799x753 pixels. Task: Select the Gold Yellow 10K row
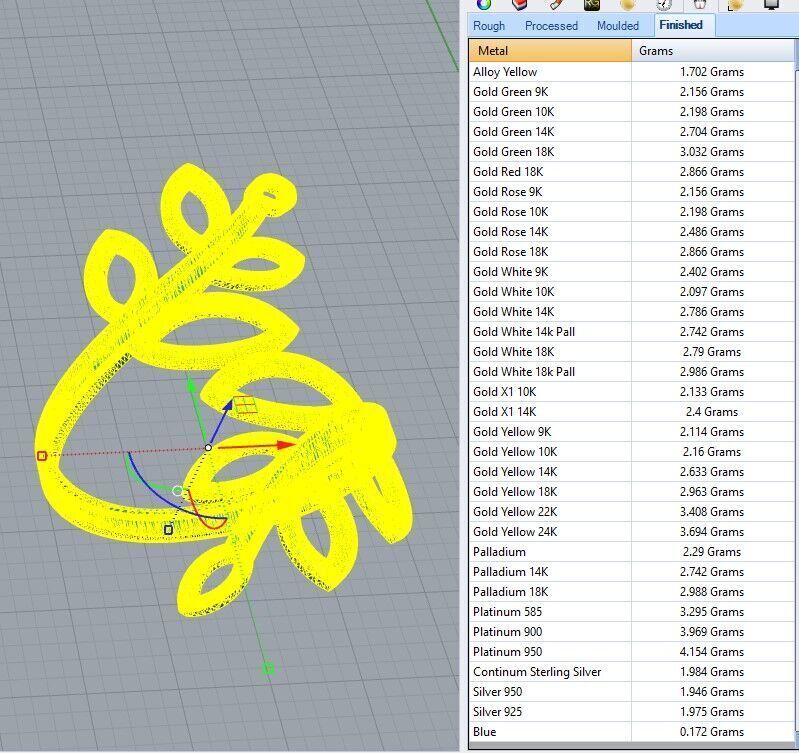[x=631, y=451]
